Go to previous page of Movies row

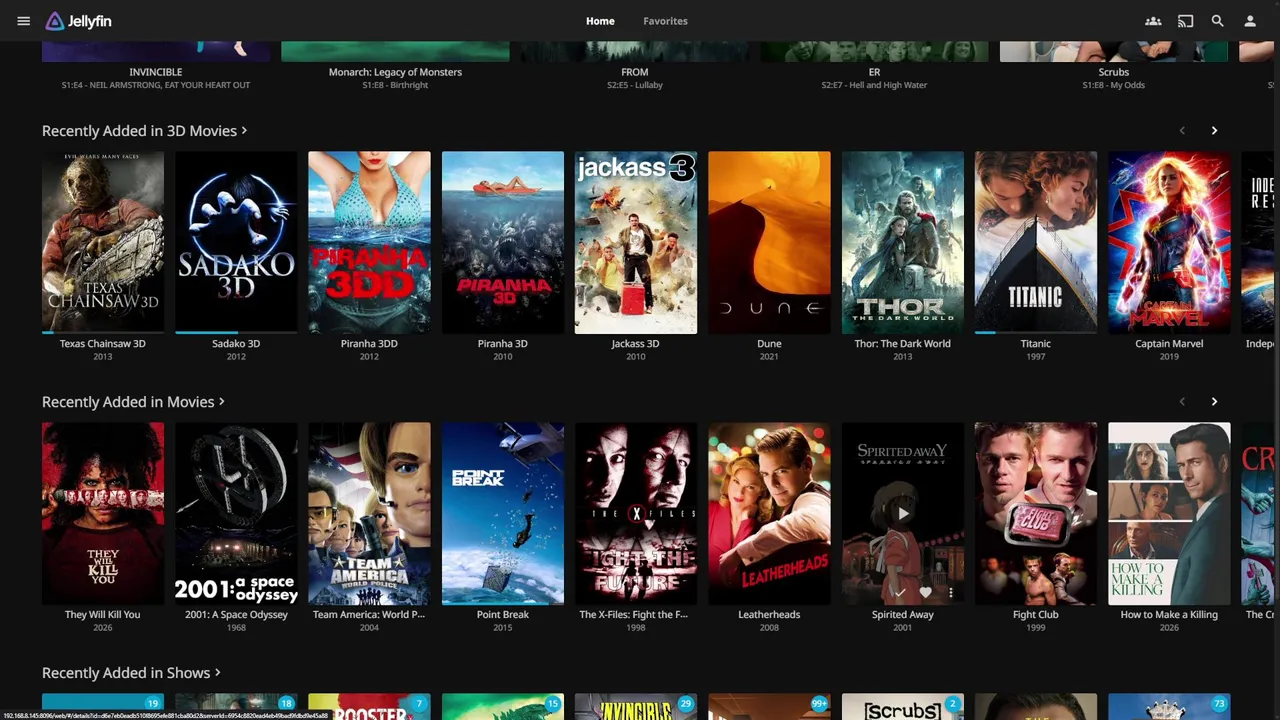1182,402
